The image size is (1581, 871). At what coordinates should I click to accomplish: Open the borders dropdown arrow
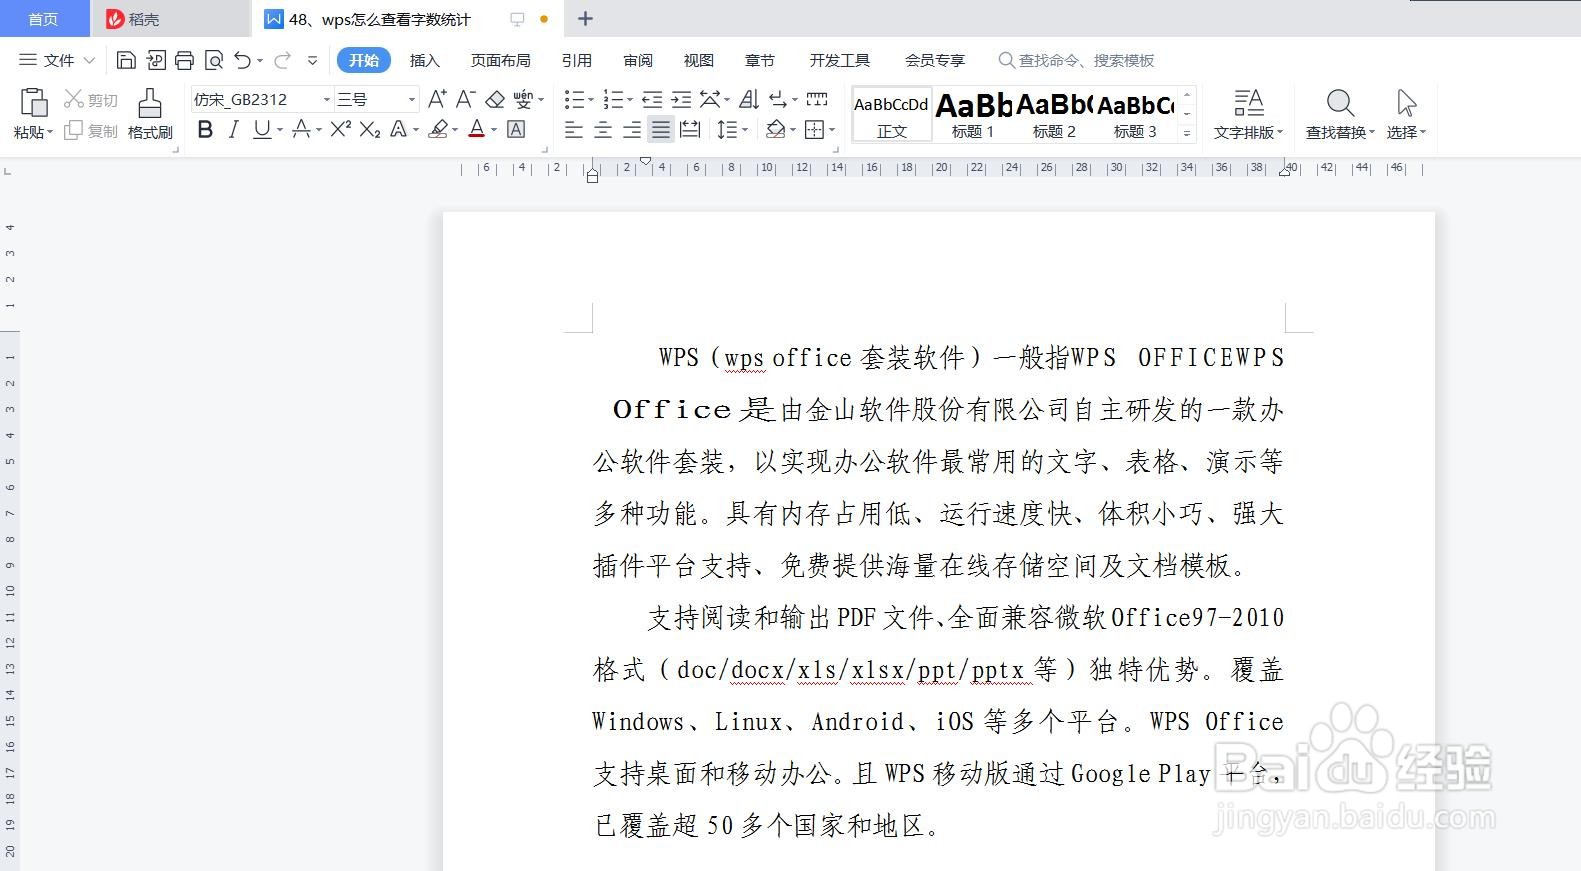[833, 130]
